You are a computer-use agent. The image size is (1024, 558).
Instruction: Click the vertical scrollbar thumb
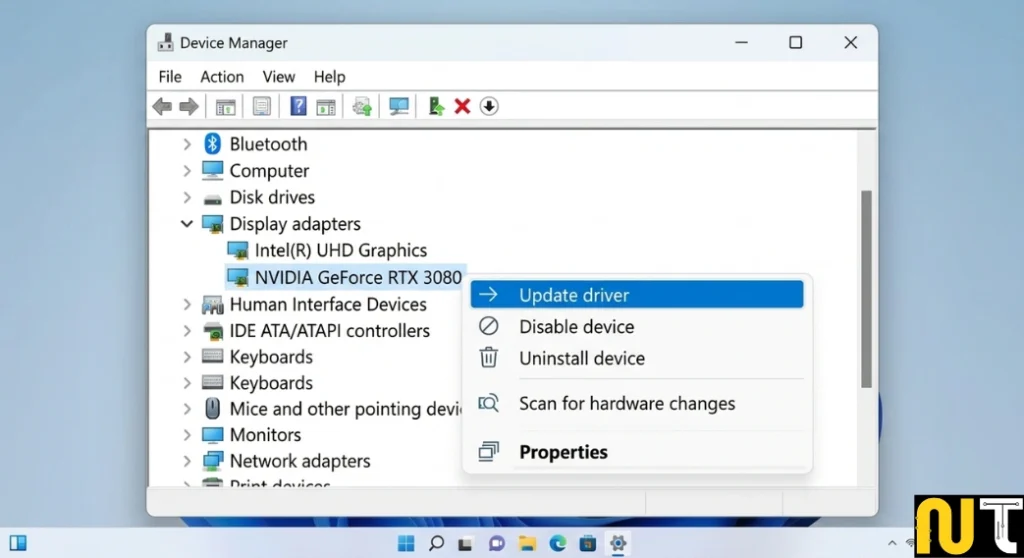[866, 289]
